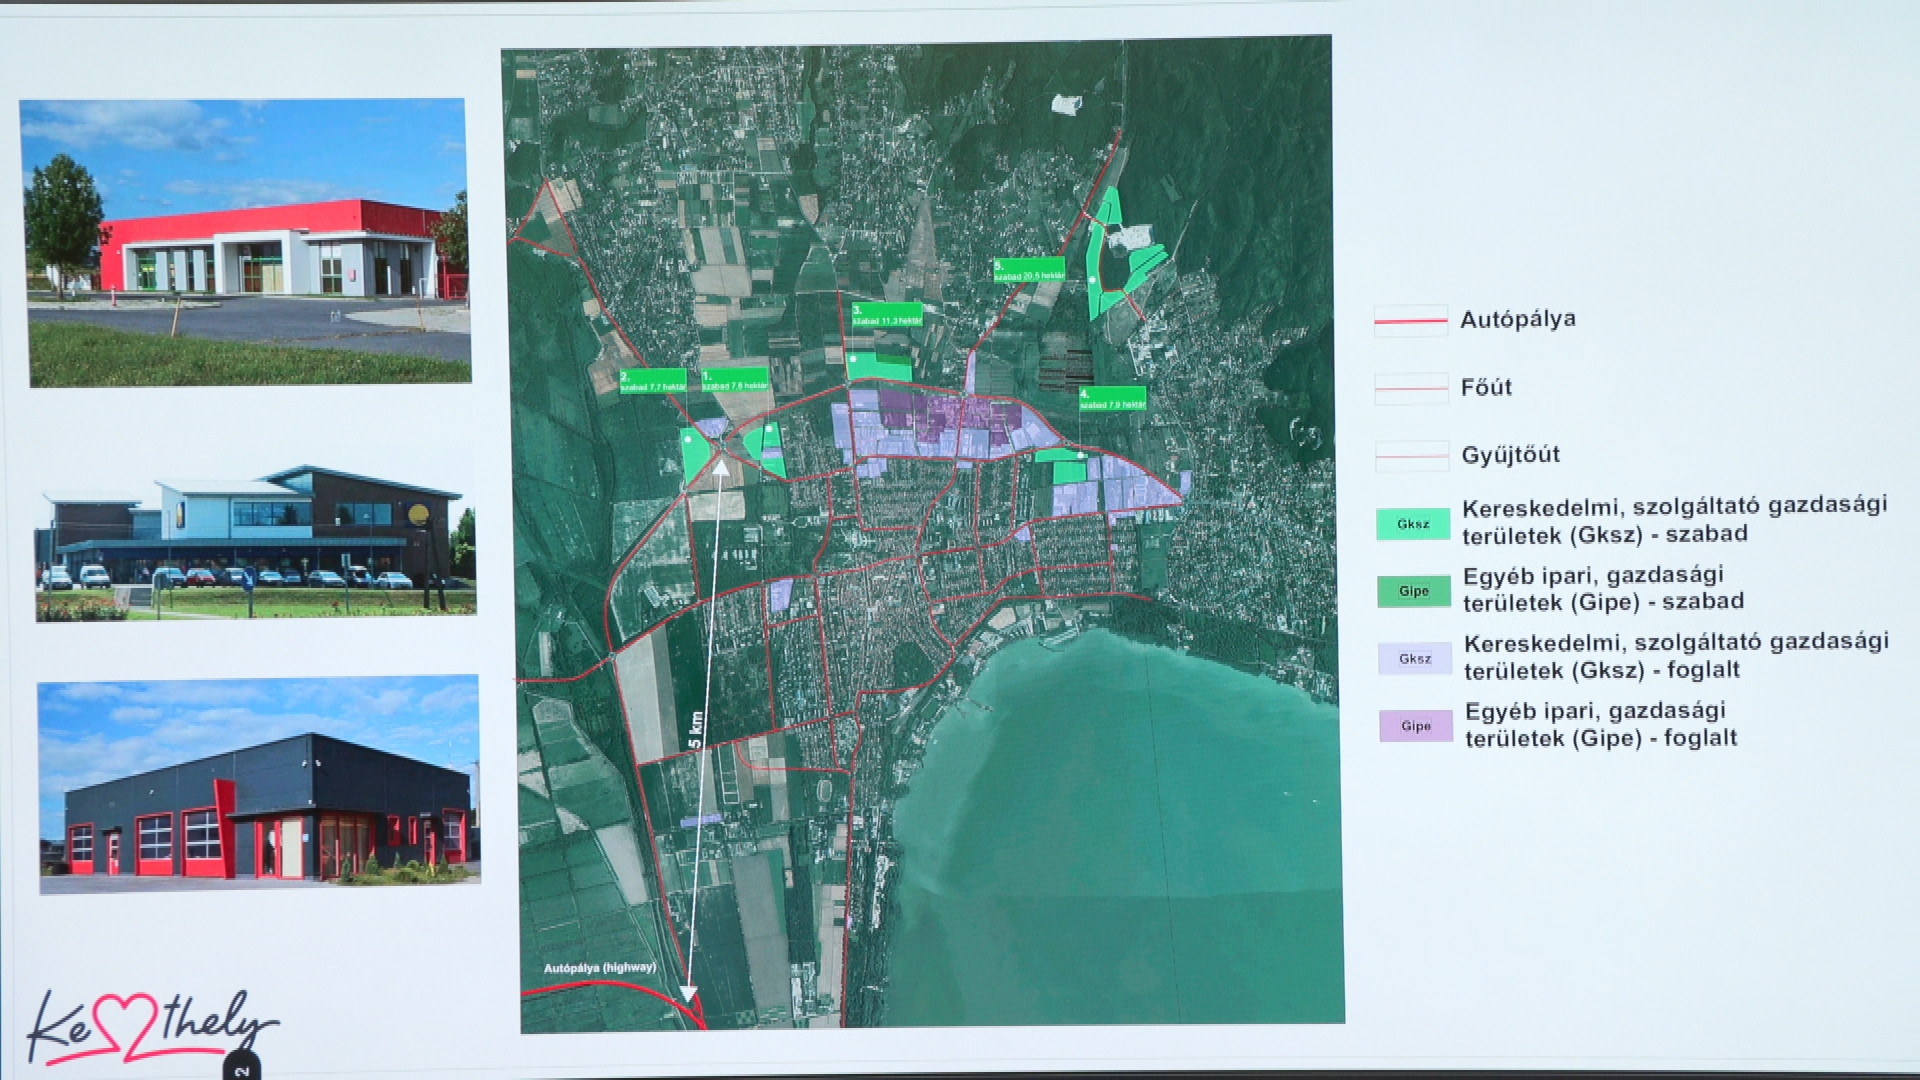The width and height of the screenshot is (1920, 1080).
Task: Click the Autópálya legend text
Action: pos(1517,319)
